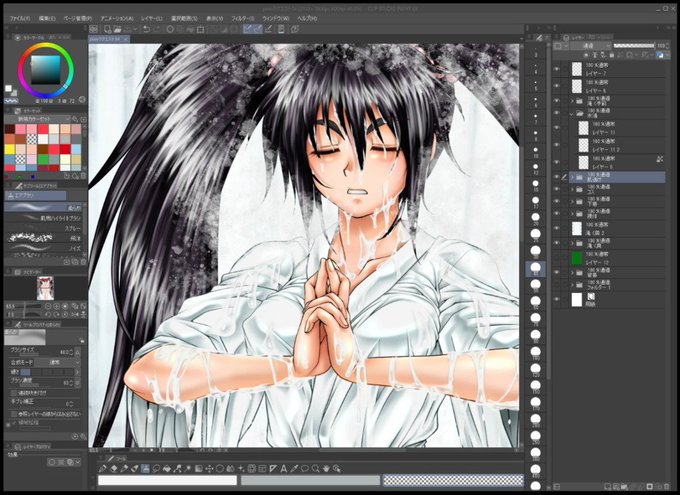Toggle visibility of レイヤー 11 layer
This screenshot has width=680, height=495.
pyautogui.click(x=557, y=128)
